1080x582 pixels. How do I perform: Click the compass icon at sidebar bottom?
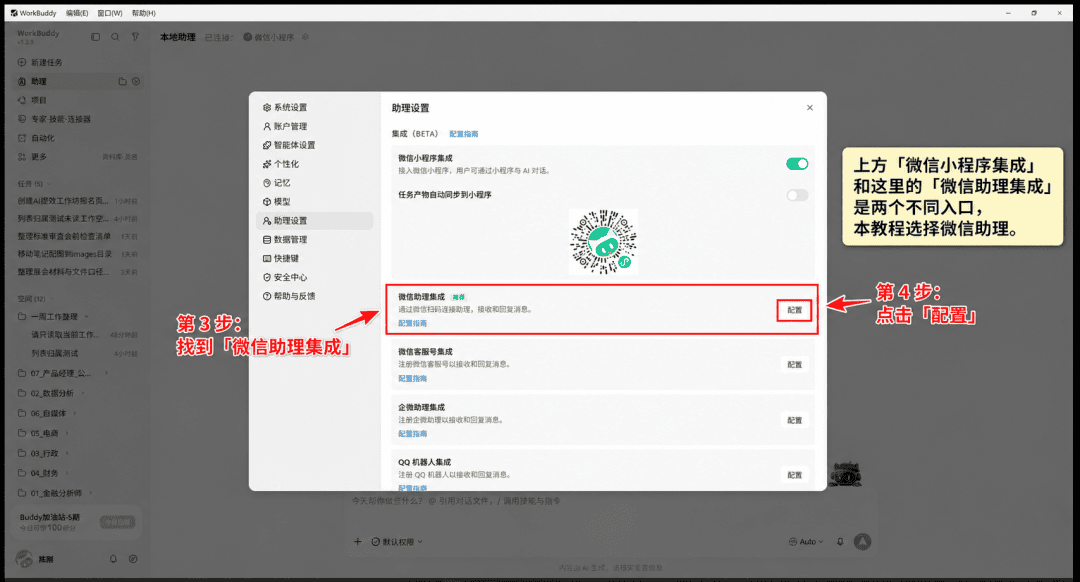[x=133, y=559]
